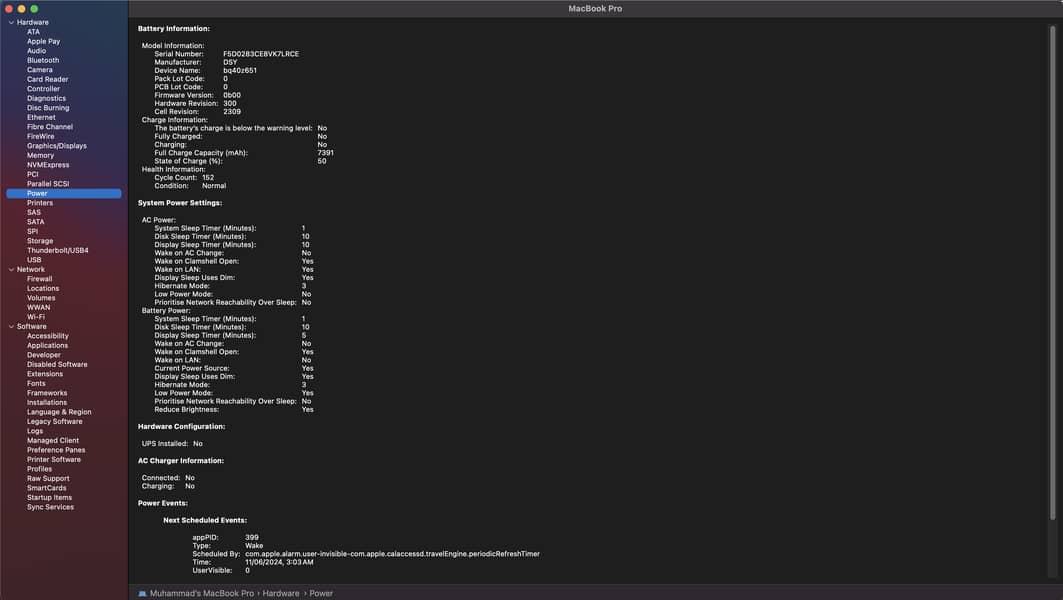Collapse the Hardware section in sidebar
This screenshot has width=1063, height=600.
[x=11, y=22]
